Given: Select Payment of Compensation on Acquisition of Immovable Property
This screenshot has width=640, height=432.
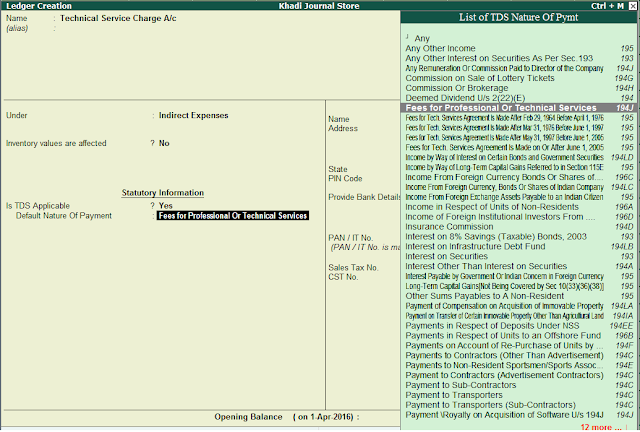Looking at the screenshot, I should (519, 306).
